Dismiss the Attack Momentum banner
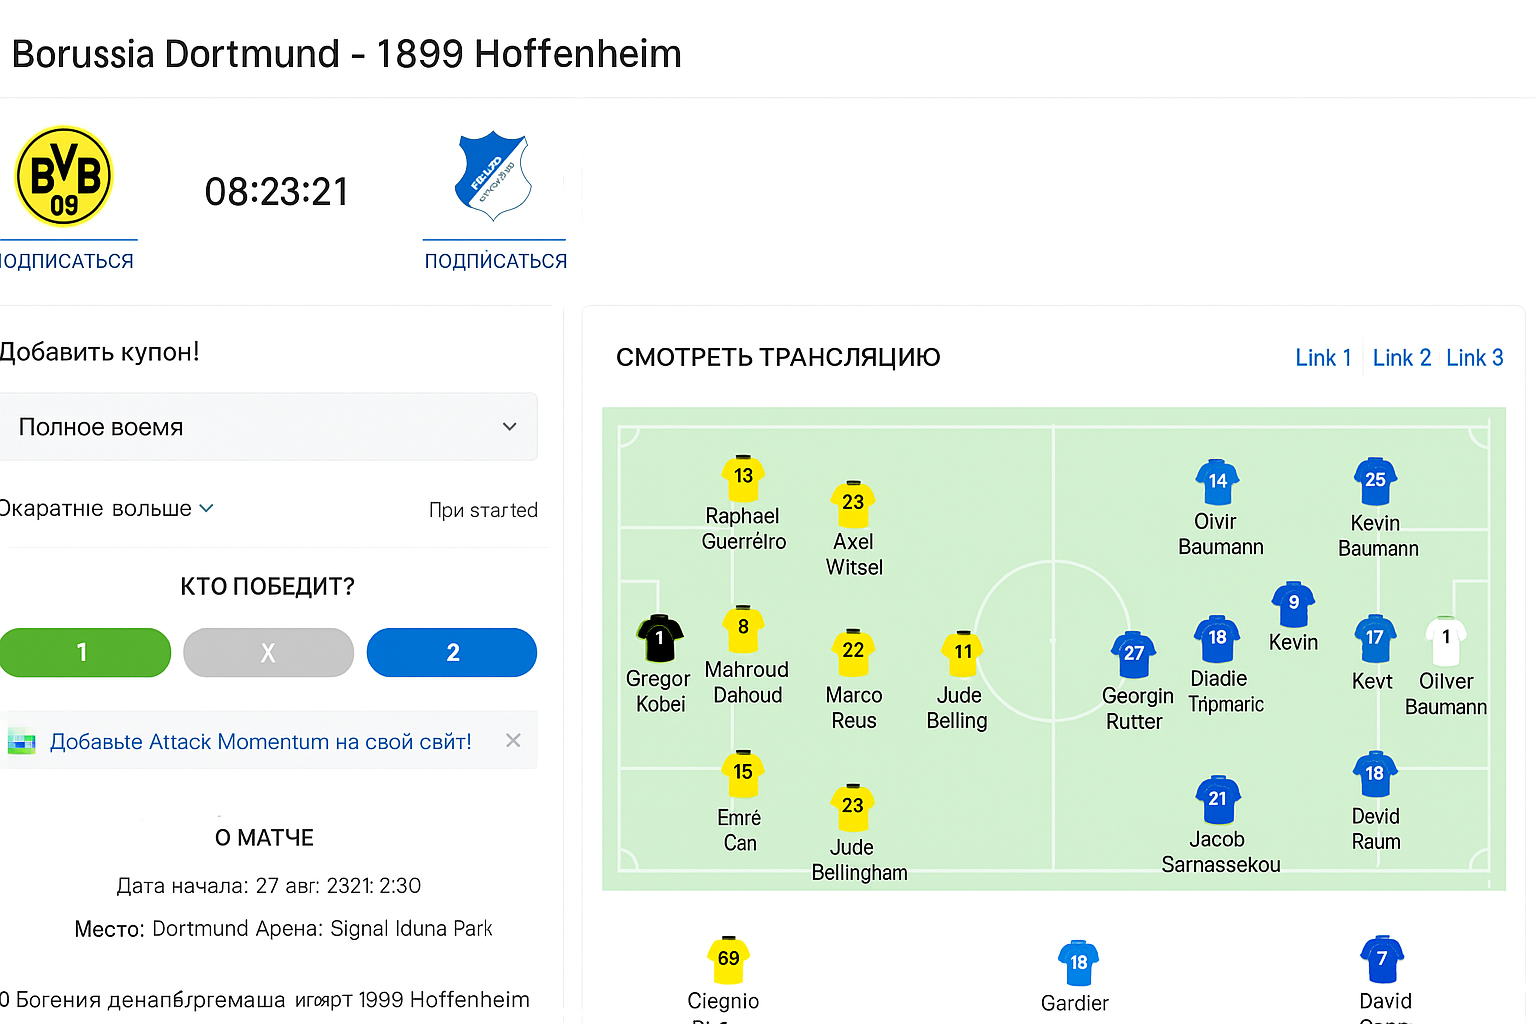Screen dimensions: 1536x1024 tap(513, 741)
